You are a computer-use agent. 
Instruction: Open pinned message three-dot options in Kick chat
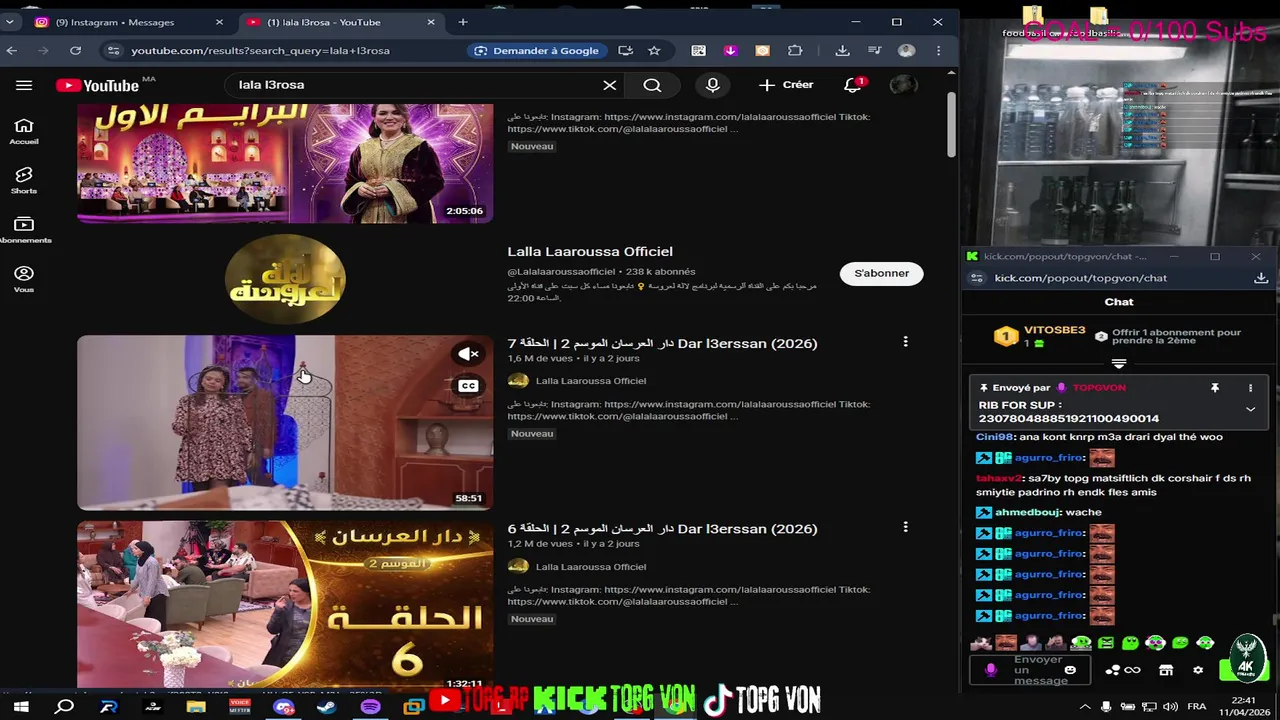(x=1250, y=388)
